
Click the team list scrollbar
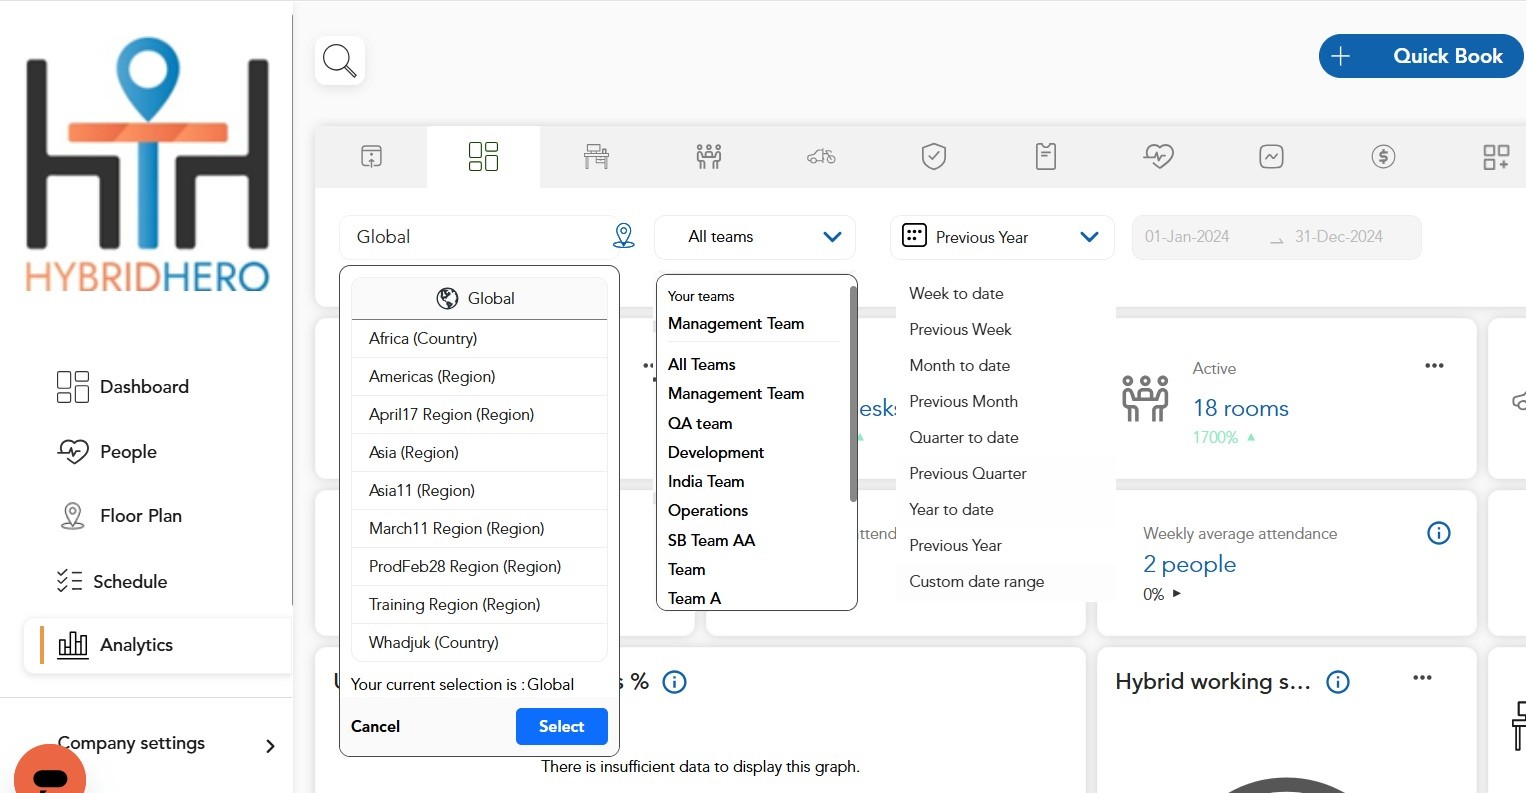point(853,394)
